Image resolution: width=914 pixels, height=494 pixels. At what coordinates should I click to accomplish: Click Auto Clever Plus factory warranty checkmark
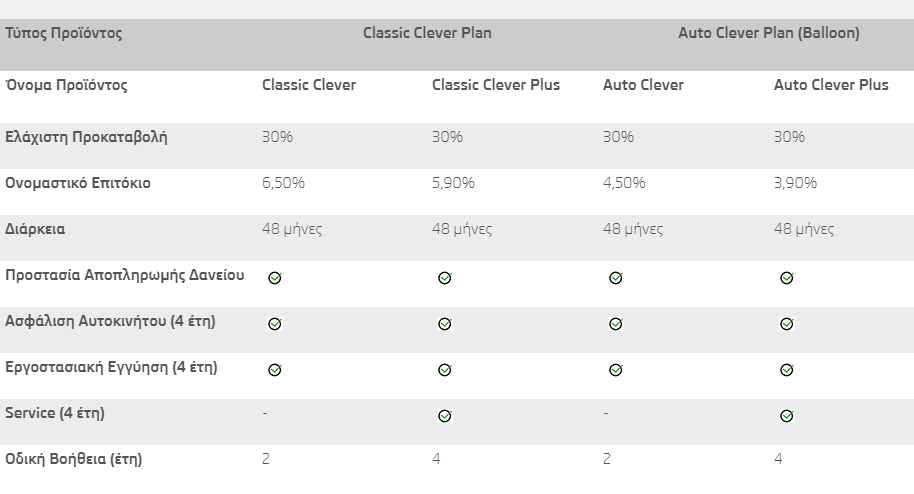[787, 370]
